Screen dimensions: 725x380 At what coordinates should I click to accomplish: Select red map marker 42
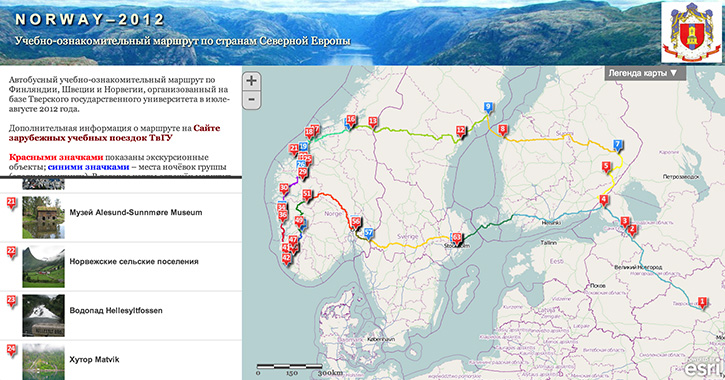click(287, 259)
